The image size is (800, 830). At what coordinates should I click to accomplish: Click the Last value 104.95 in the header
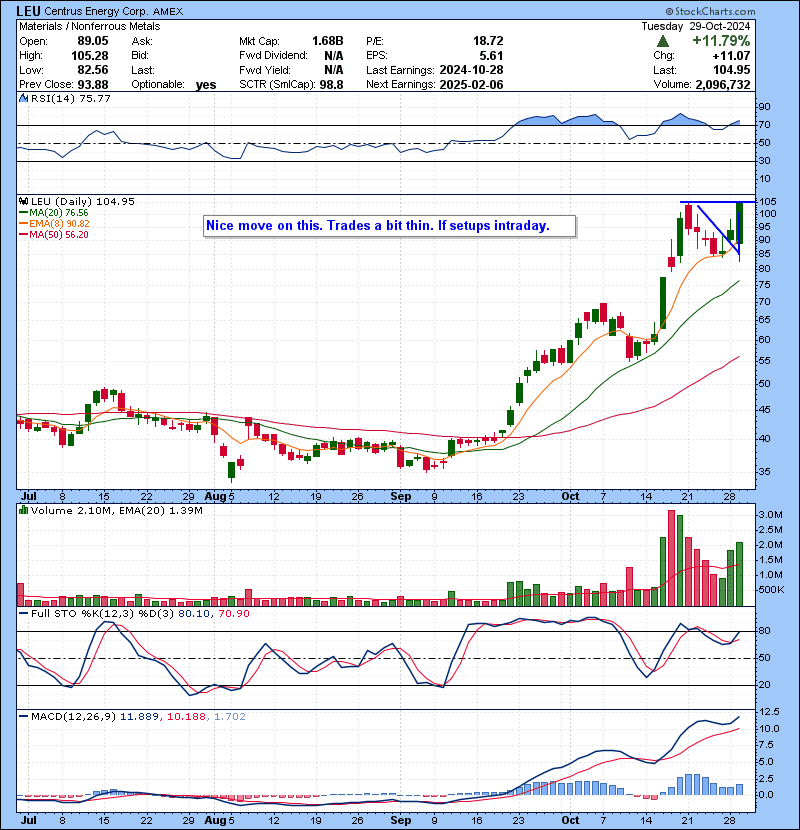tap(731, 70)
